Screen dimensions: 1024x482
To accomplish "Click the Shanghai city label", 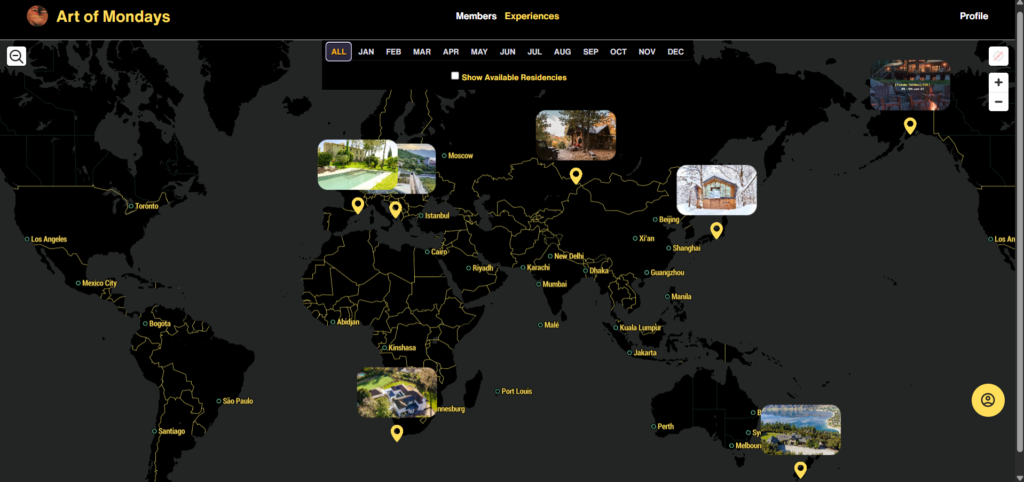I will pyautogui.click(x=686, y=248).
